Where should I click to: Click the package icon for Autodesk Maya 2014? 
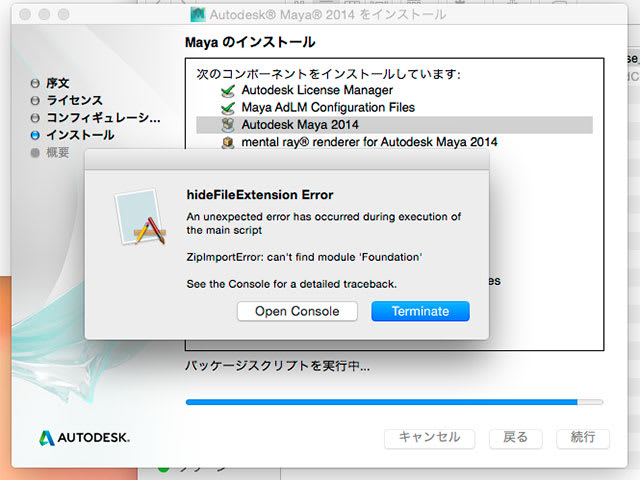pyautogui.click(x=228, y=125)
